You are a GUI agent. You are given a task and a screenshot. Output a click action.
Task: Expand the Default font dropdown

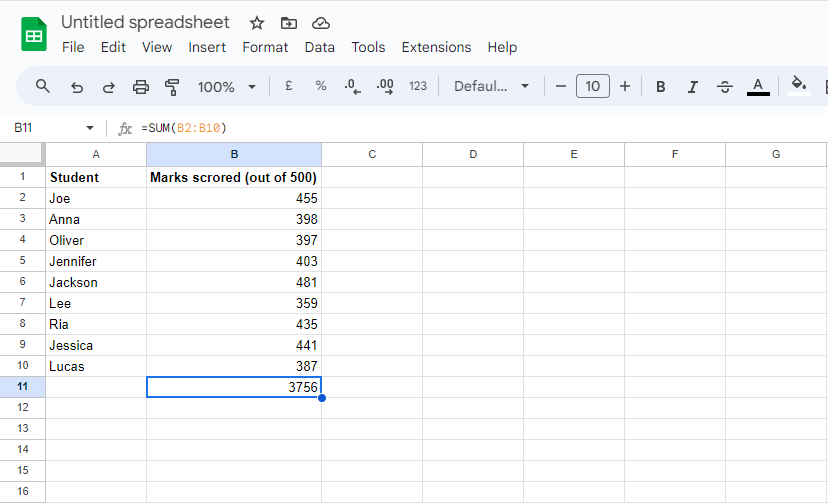click(x=491, y=87)
